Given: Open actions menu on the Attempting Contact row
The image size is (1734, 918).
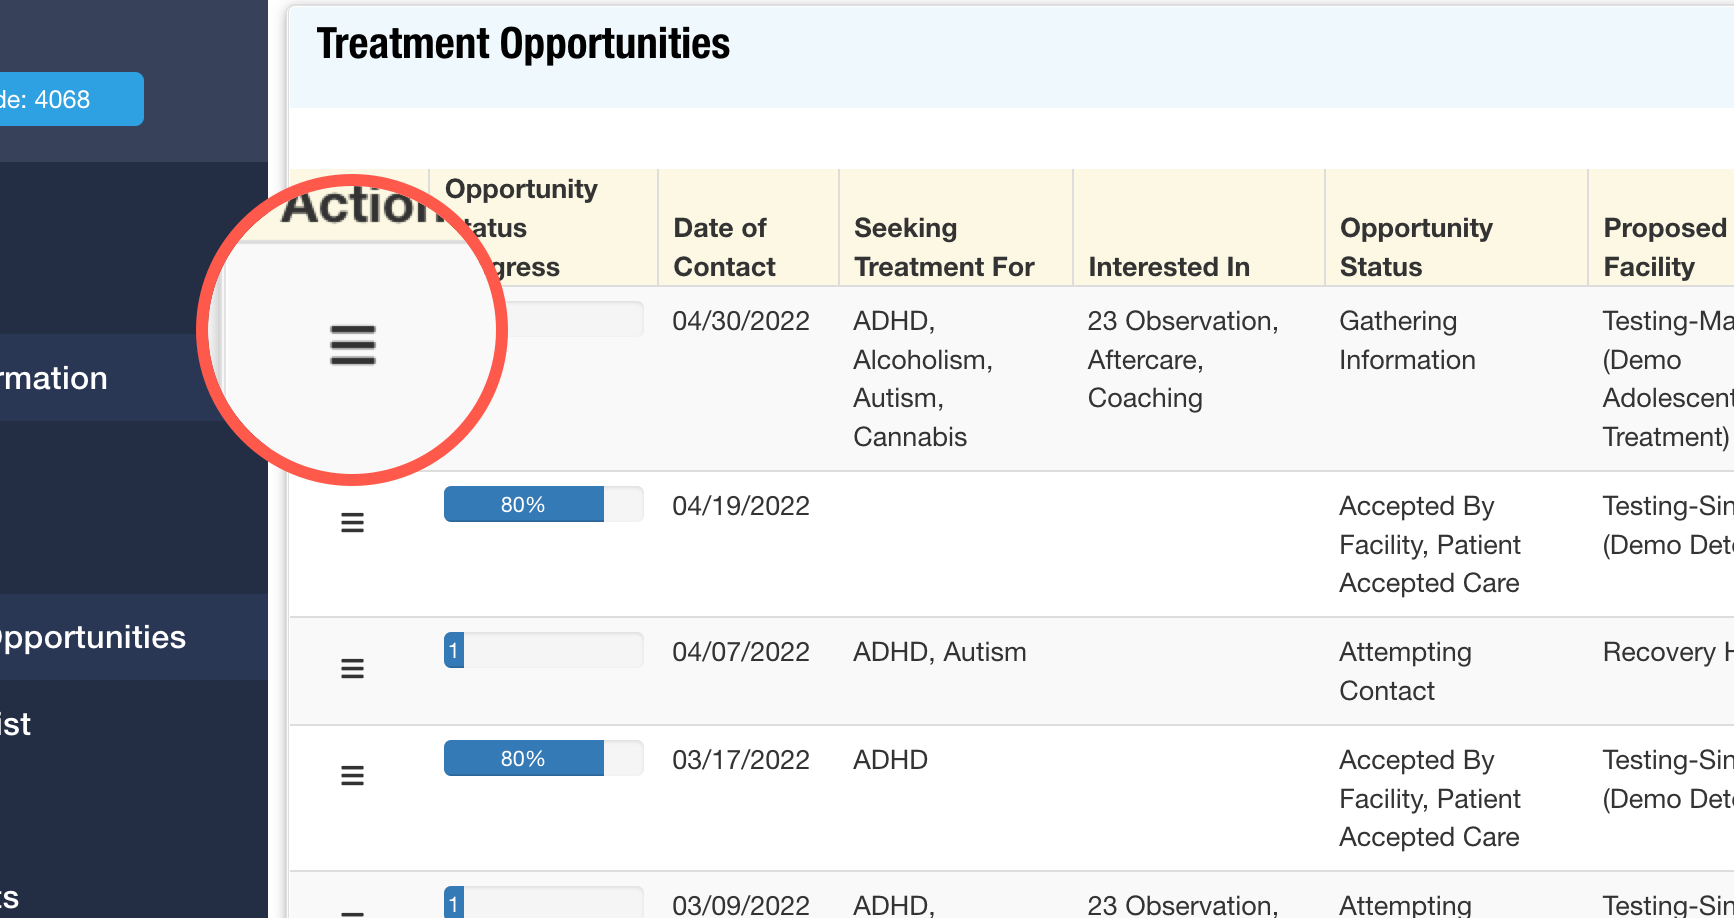Looking at the screenshot, I should pyautogui.click(x=352, y=668).
